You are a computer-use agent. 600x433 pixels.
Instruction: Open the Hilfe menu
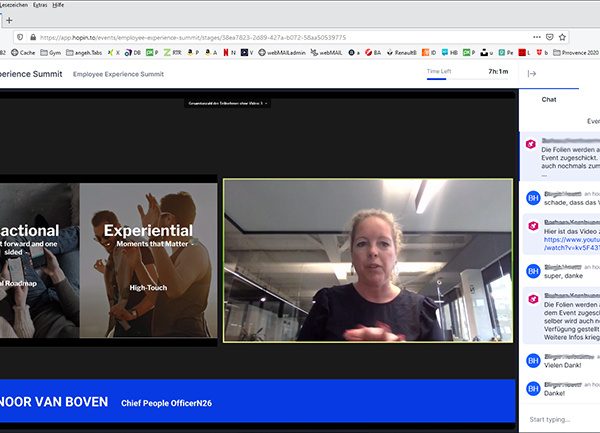(x=58, y=5)
